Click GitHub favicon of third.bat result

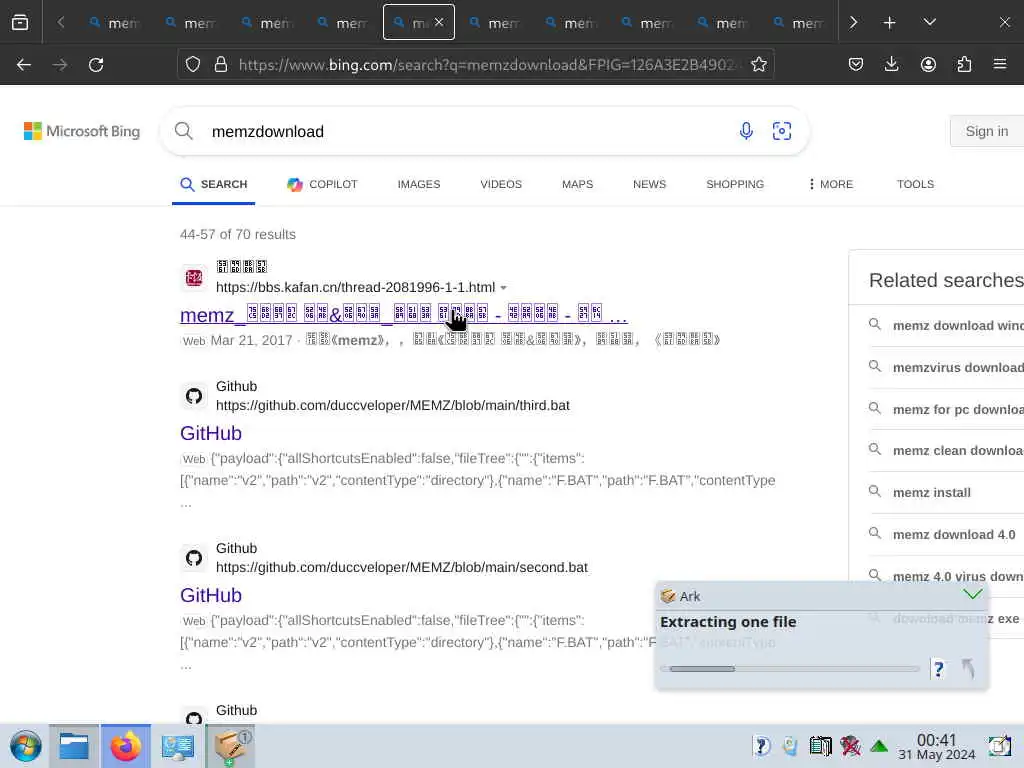point(194,396)
